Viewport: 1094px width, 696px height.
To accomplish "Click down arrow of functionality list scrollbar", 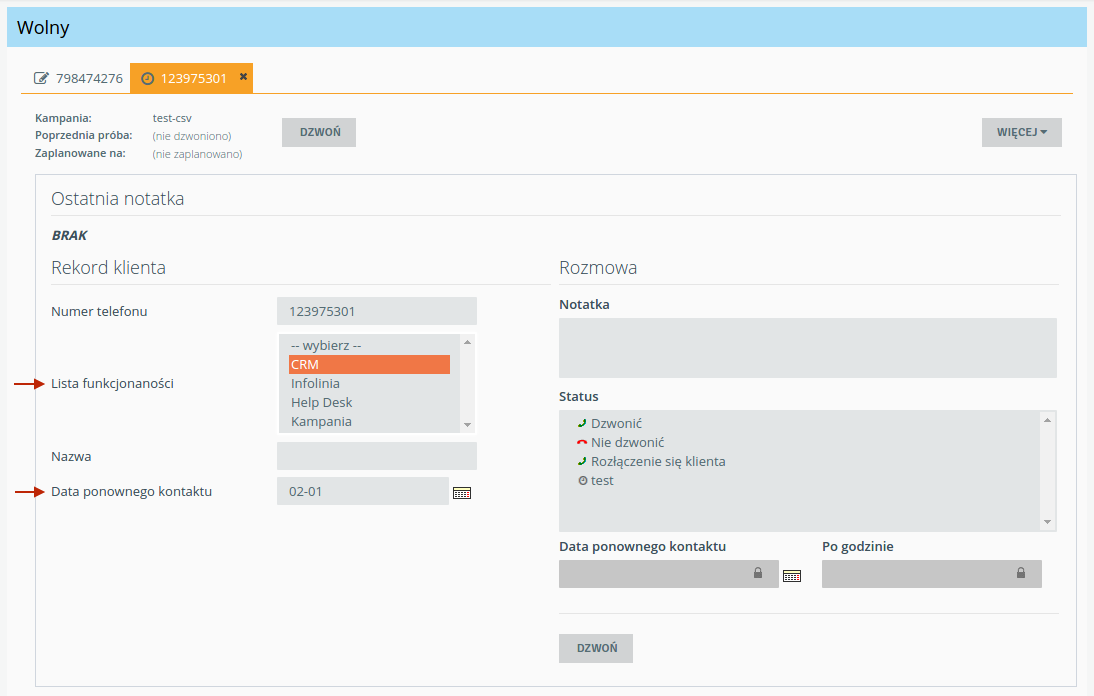I will [x=467, y=425].
